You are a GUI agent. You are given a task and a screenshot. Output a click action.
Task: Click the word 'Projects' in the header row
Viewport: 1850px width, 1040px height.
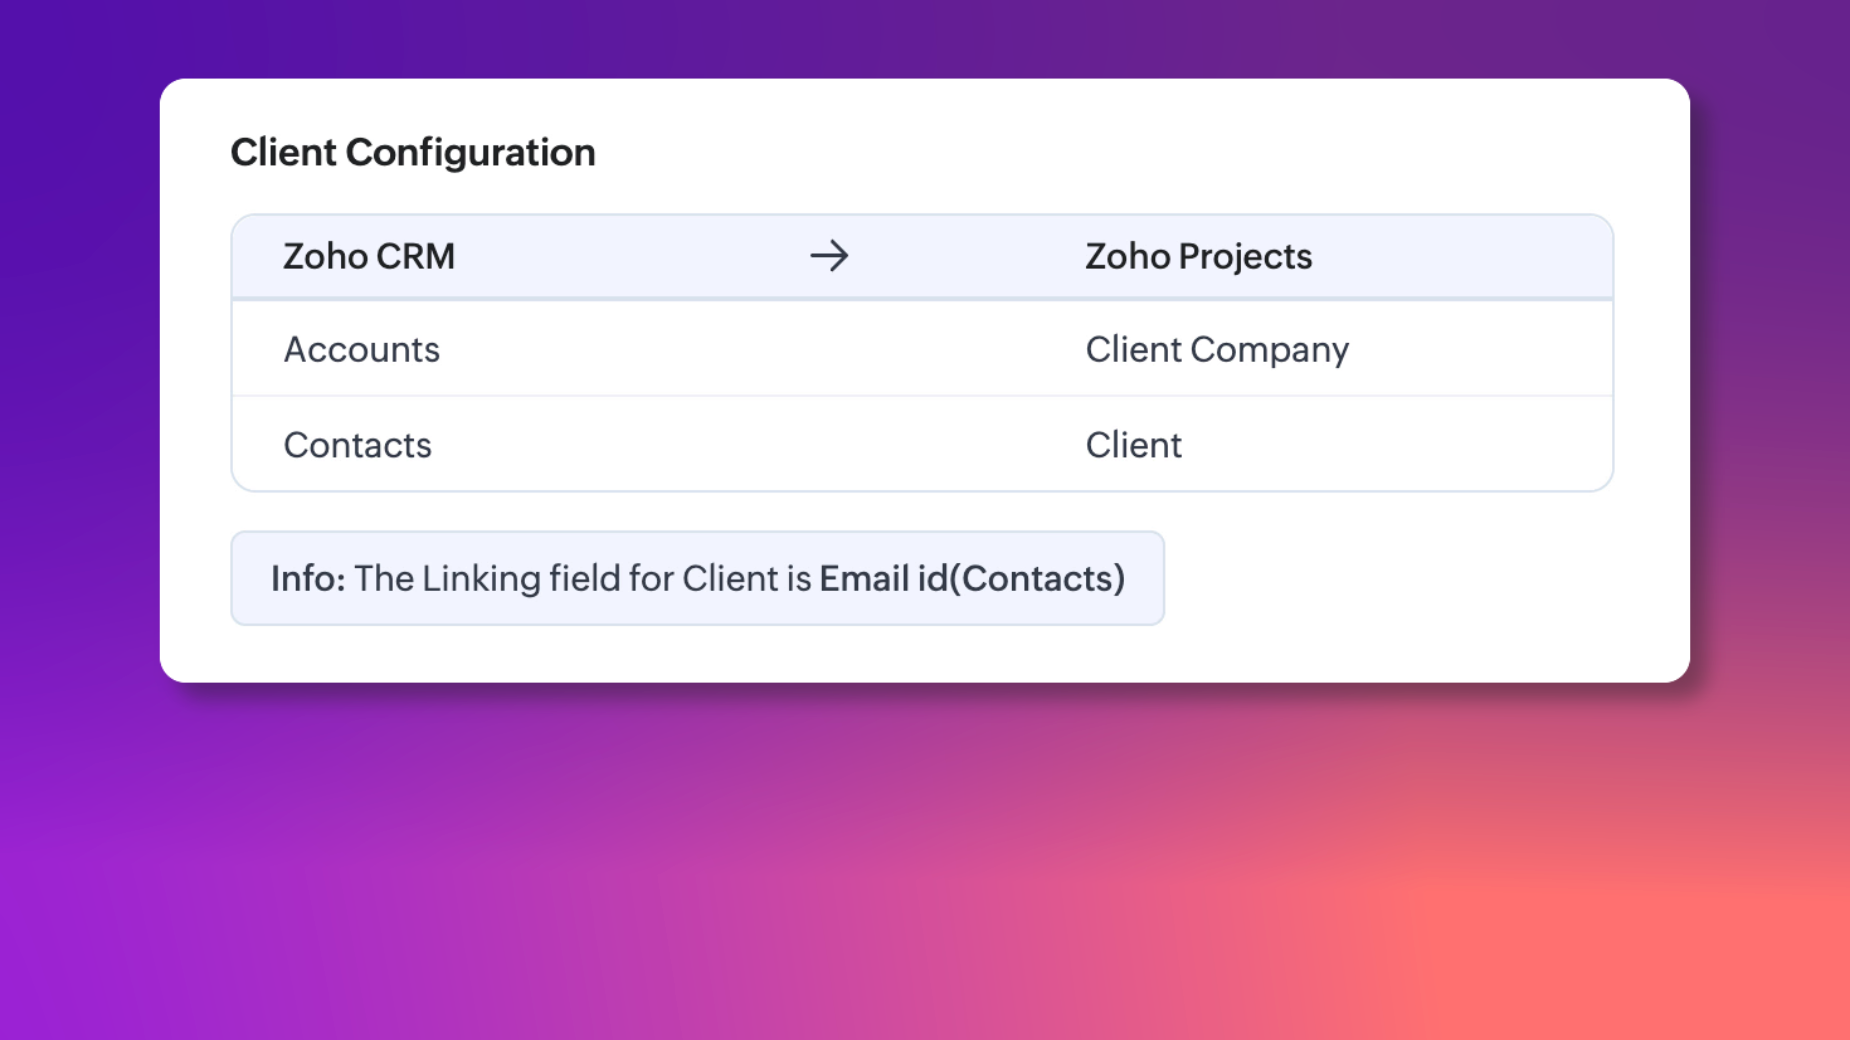point(1245,257)
